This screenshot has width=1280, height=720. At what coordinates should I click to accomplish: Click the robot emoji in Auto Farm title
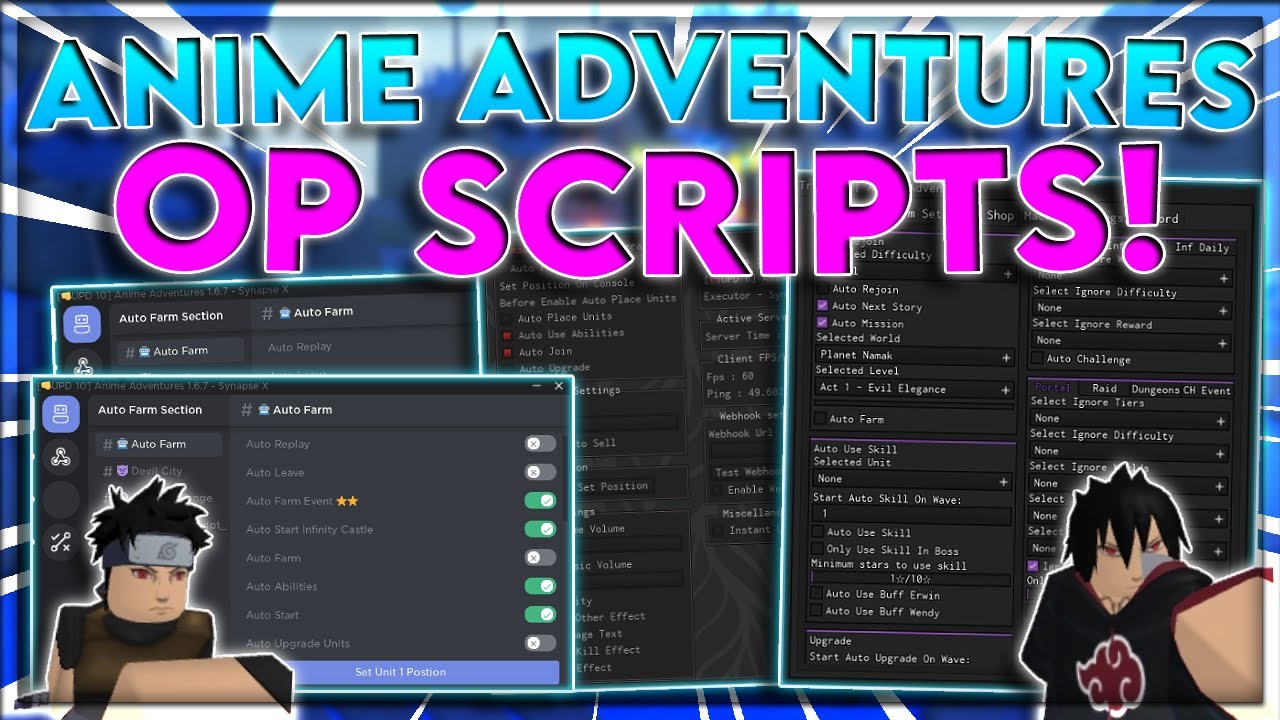[263, 410]
